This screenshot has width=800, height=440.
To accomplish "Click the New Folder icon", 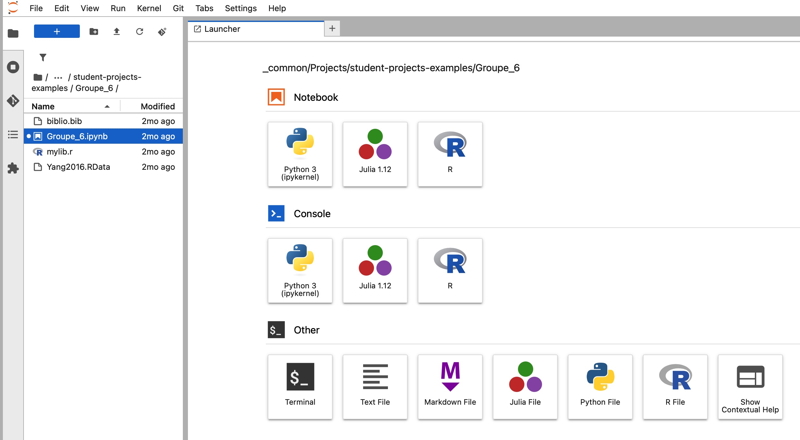I will (x=94, y=32).
